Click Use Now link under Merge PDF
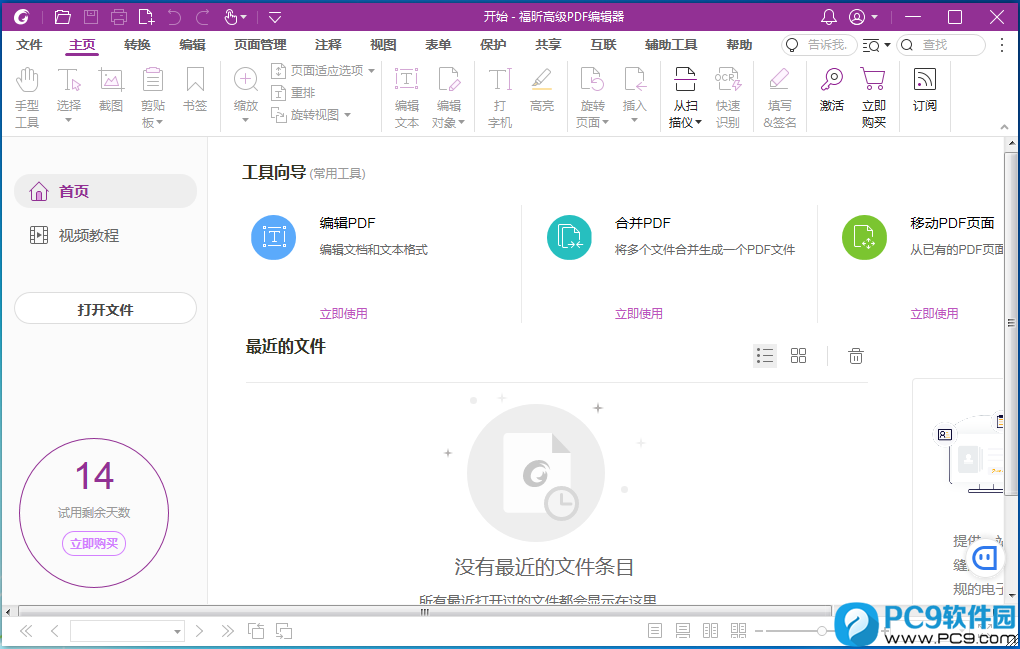Screen dimensions: 1020x649 click(639, 313)
